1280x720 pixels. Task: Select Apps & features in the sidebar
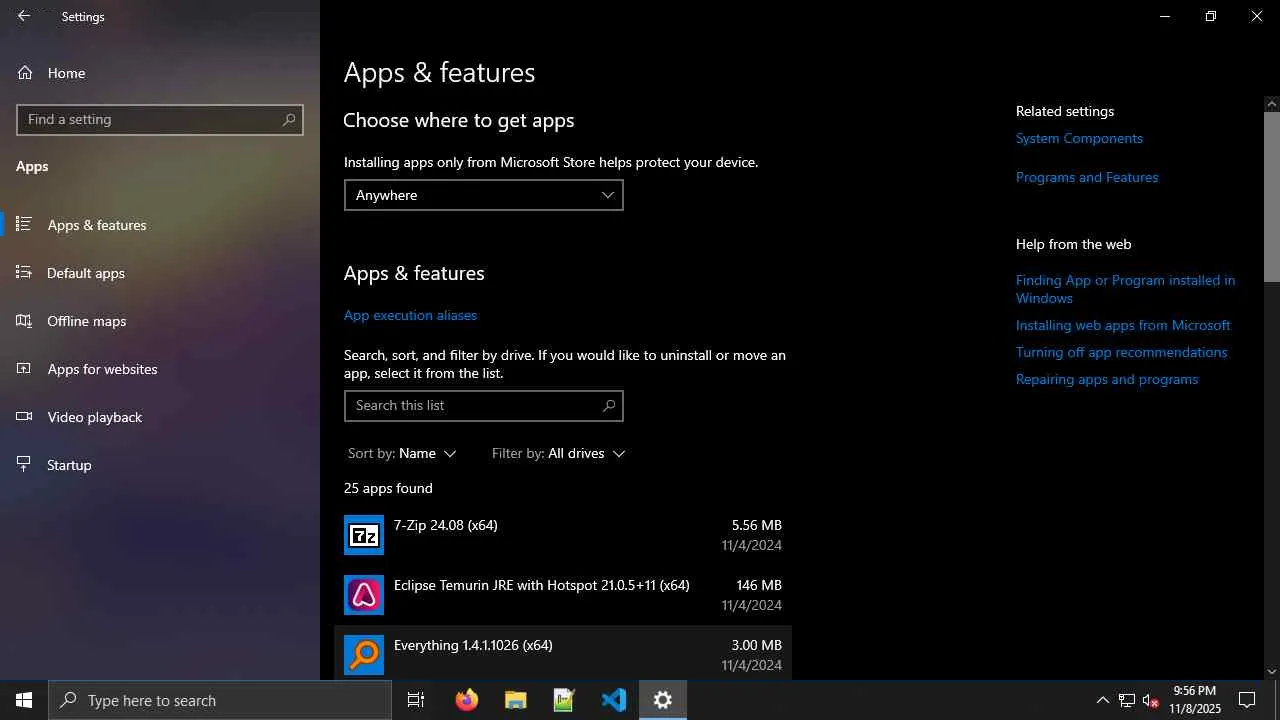(160, 225)
